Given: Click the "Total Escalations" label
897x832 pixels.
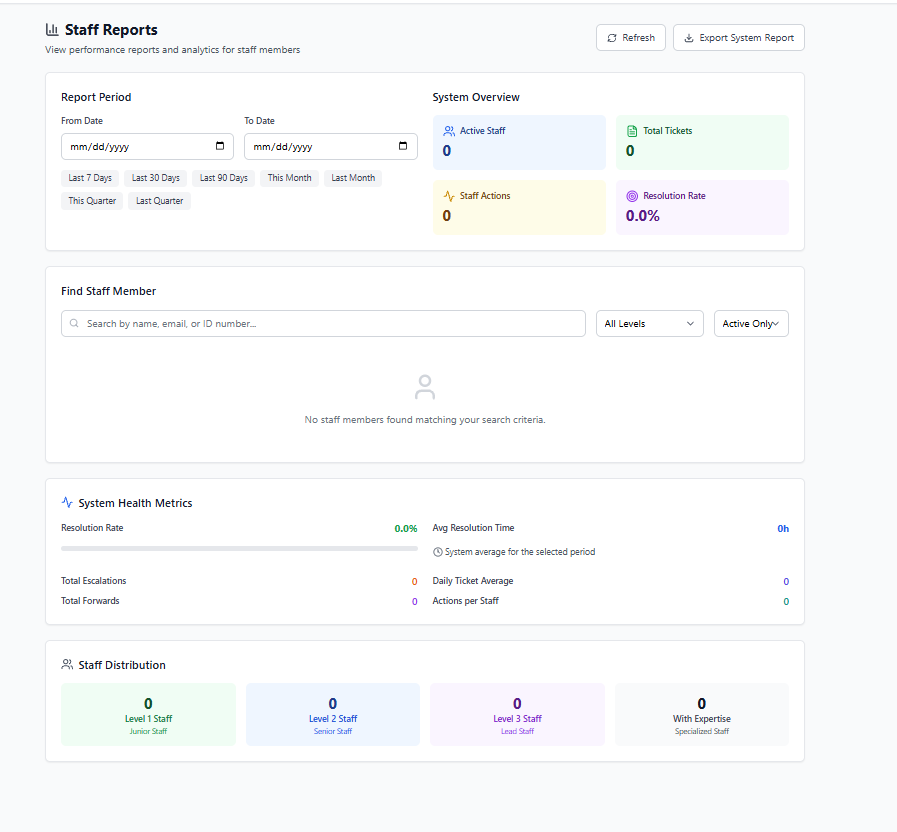Looking at the screenshot, I should pos(94,581).
